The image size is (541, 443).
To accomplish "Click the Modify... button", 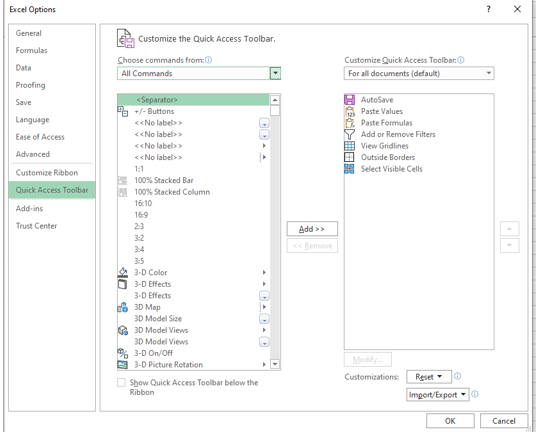I will [368, 360].
